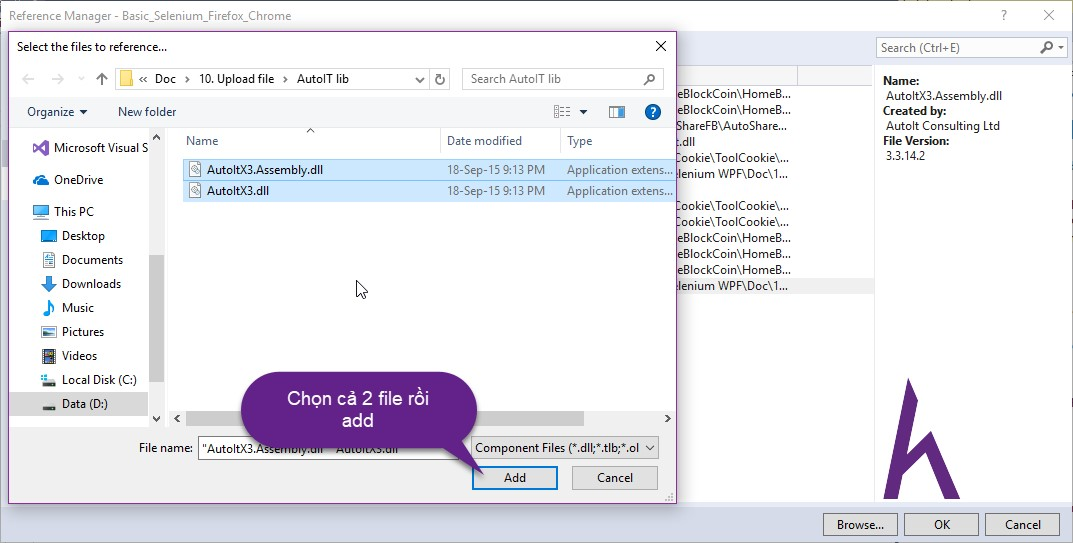Cancel the file selection dialog
Screen dimensions: 1073x543
(615, 478)
